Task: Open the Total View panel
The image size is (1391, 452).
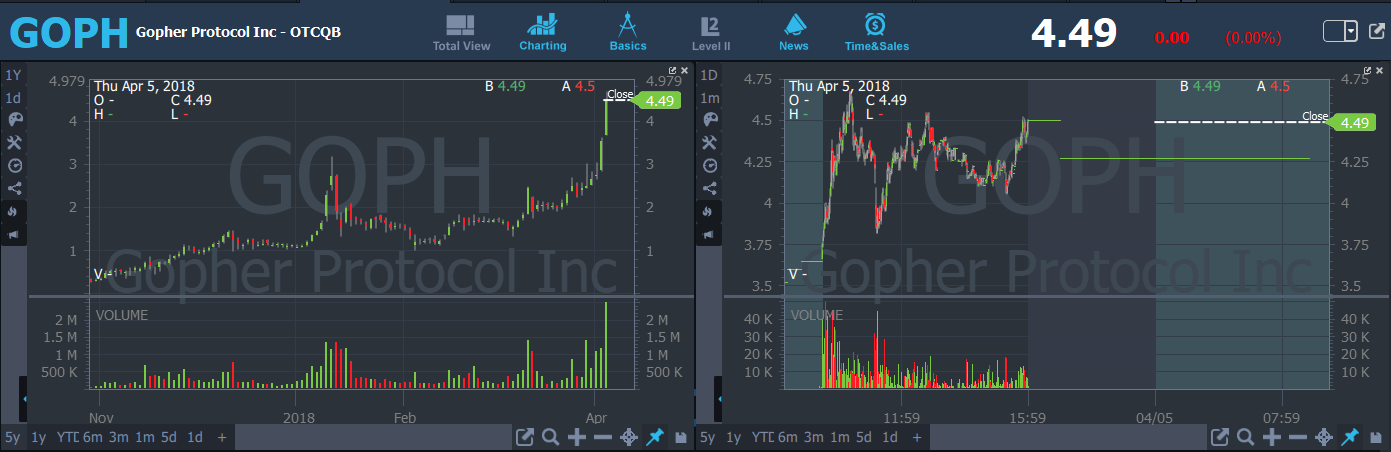Action: 461,33
